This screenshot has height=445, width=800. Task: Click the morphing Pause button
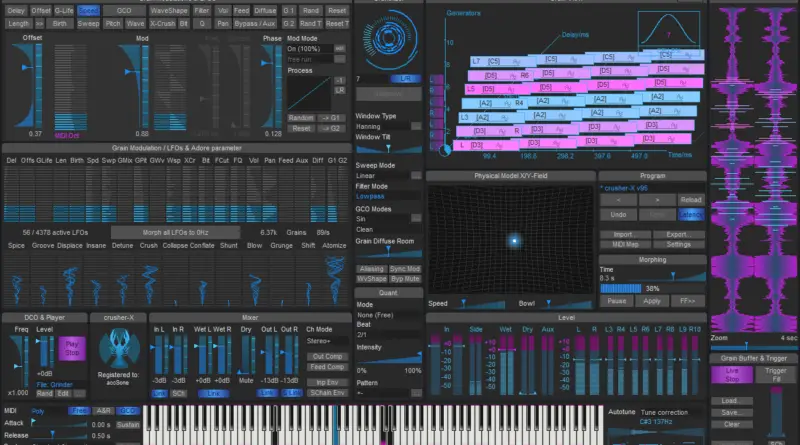(616, 301)
